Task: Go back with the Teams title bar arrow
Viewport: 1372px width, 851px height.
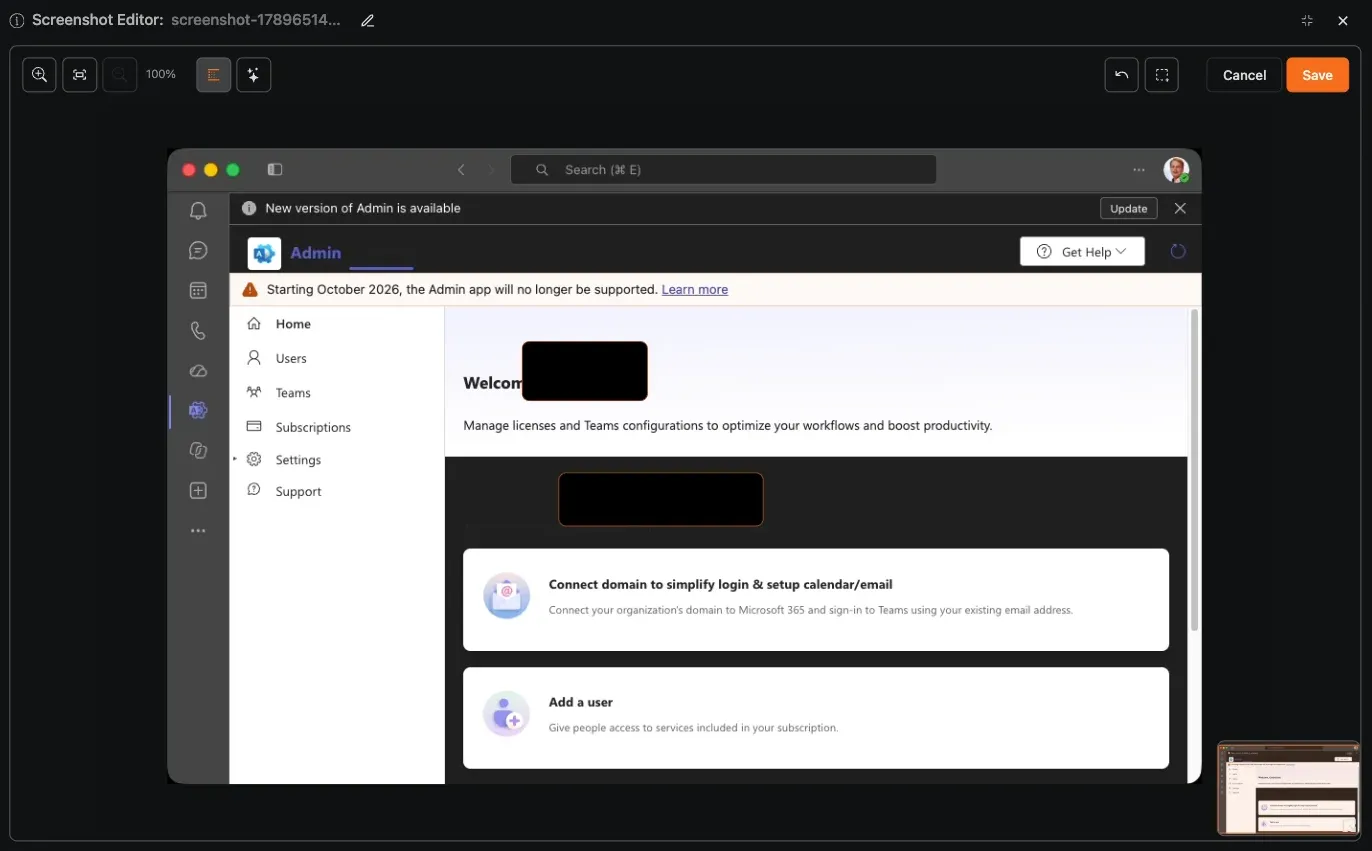Action: pos(461,170)
